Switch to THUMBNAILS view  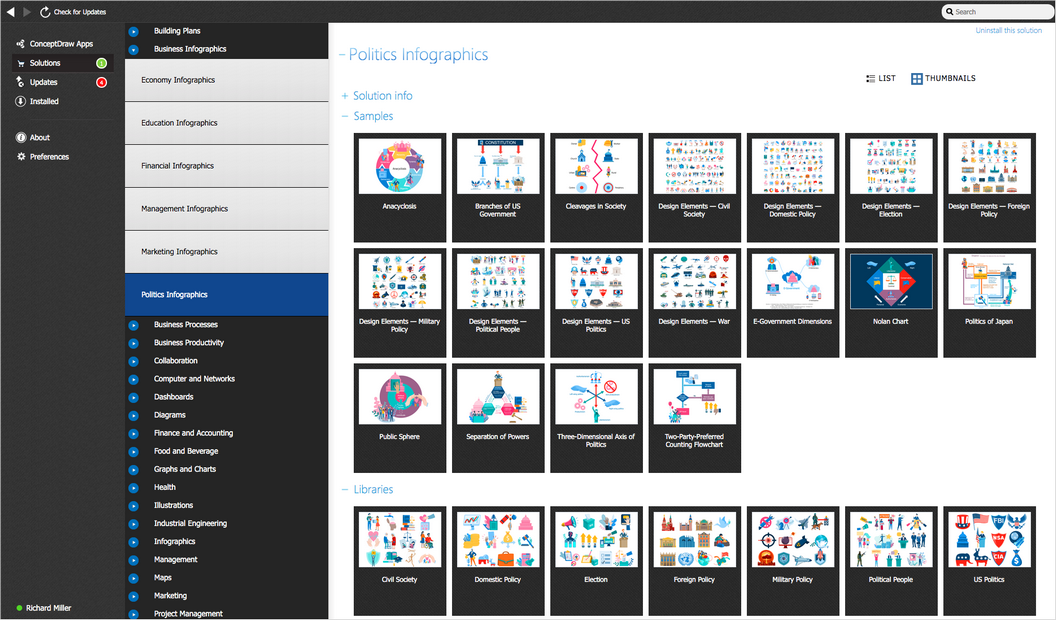click(943, 78)
